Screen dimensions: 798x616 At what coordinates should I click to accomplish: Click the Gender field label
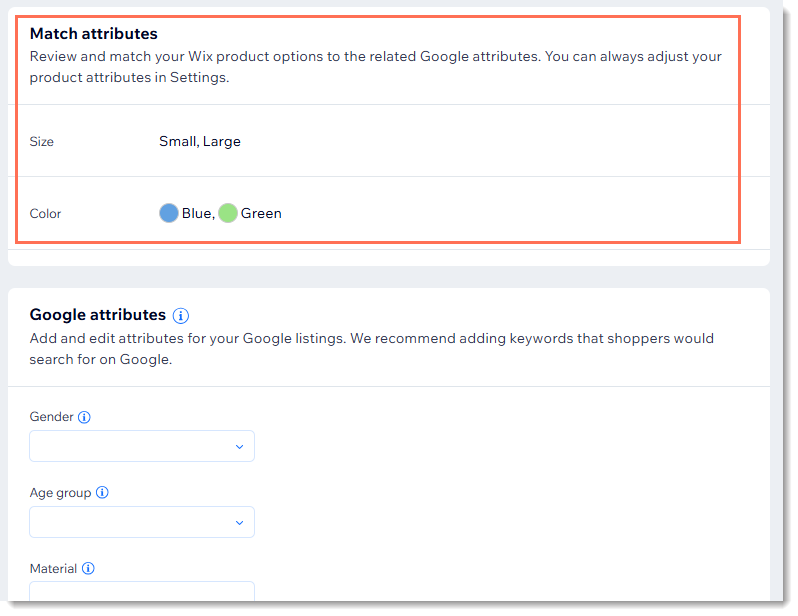[52, 417]
